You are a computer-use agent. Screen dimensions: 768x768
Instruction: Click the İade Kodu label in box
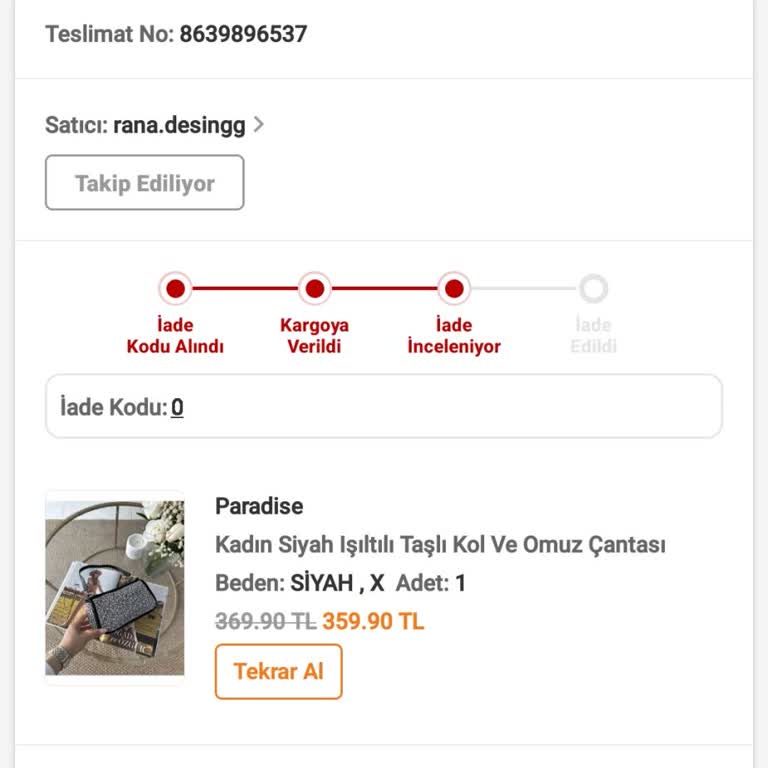pos(113,407)
